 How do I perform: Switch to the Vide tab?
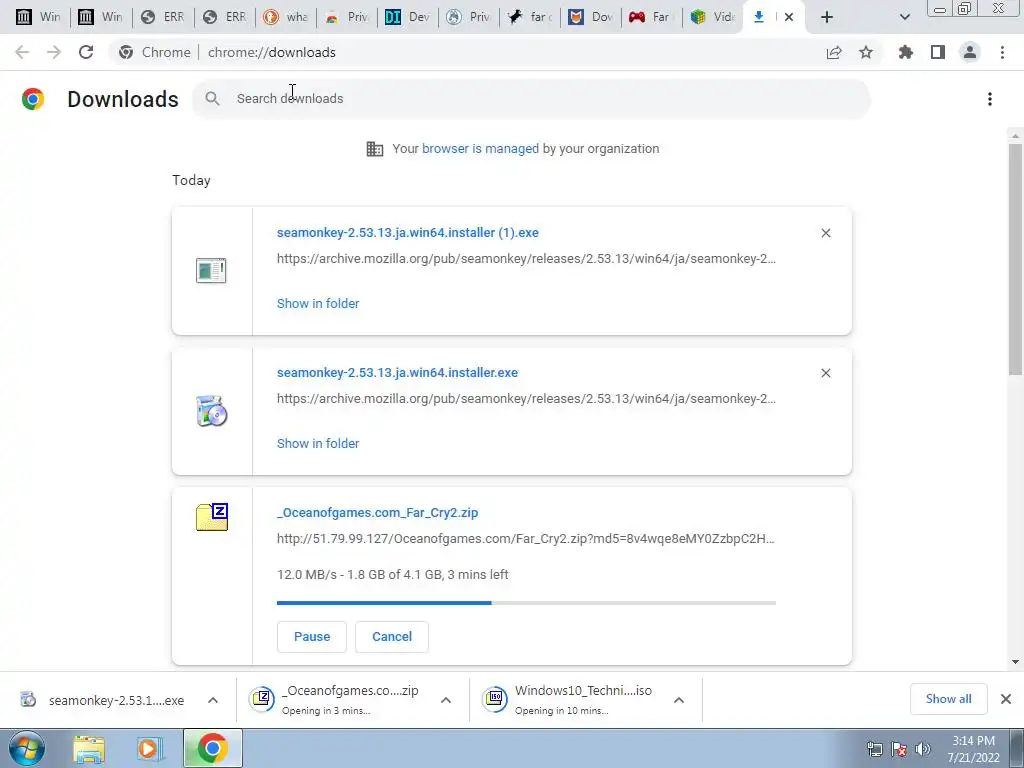[714, 17]
